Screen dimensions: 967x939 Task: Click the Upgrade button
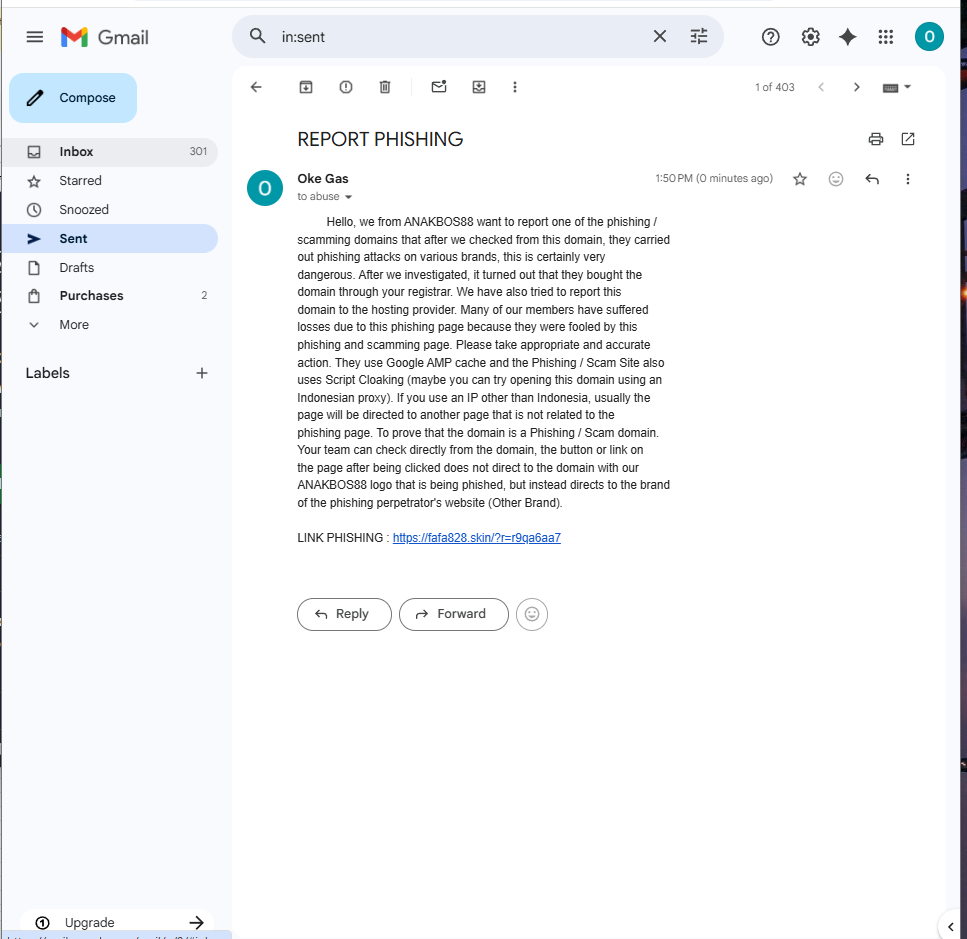tap(117, 922)
